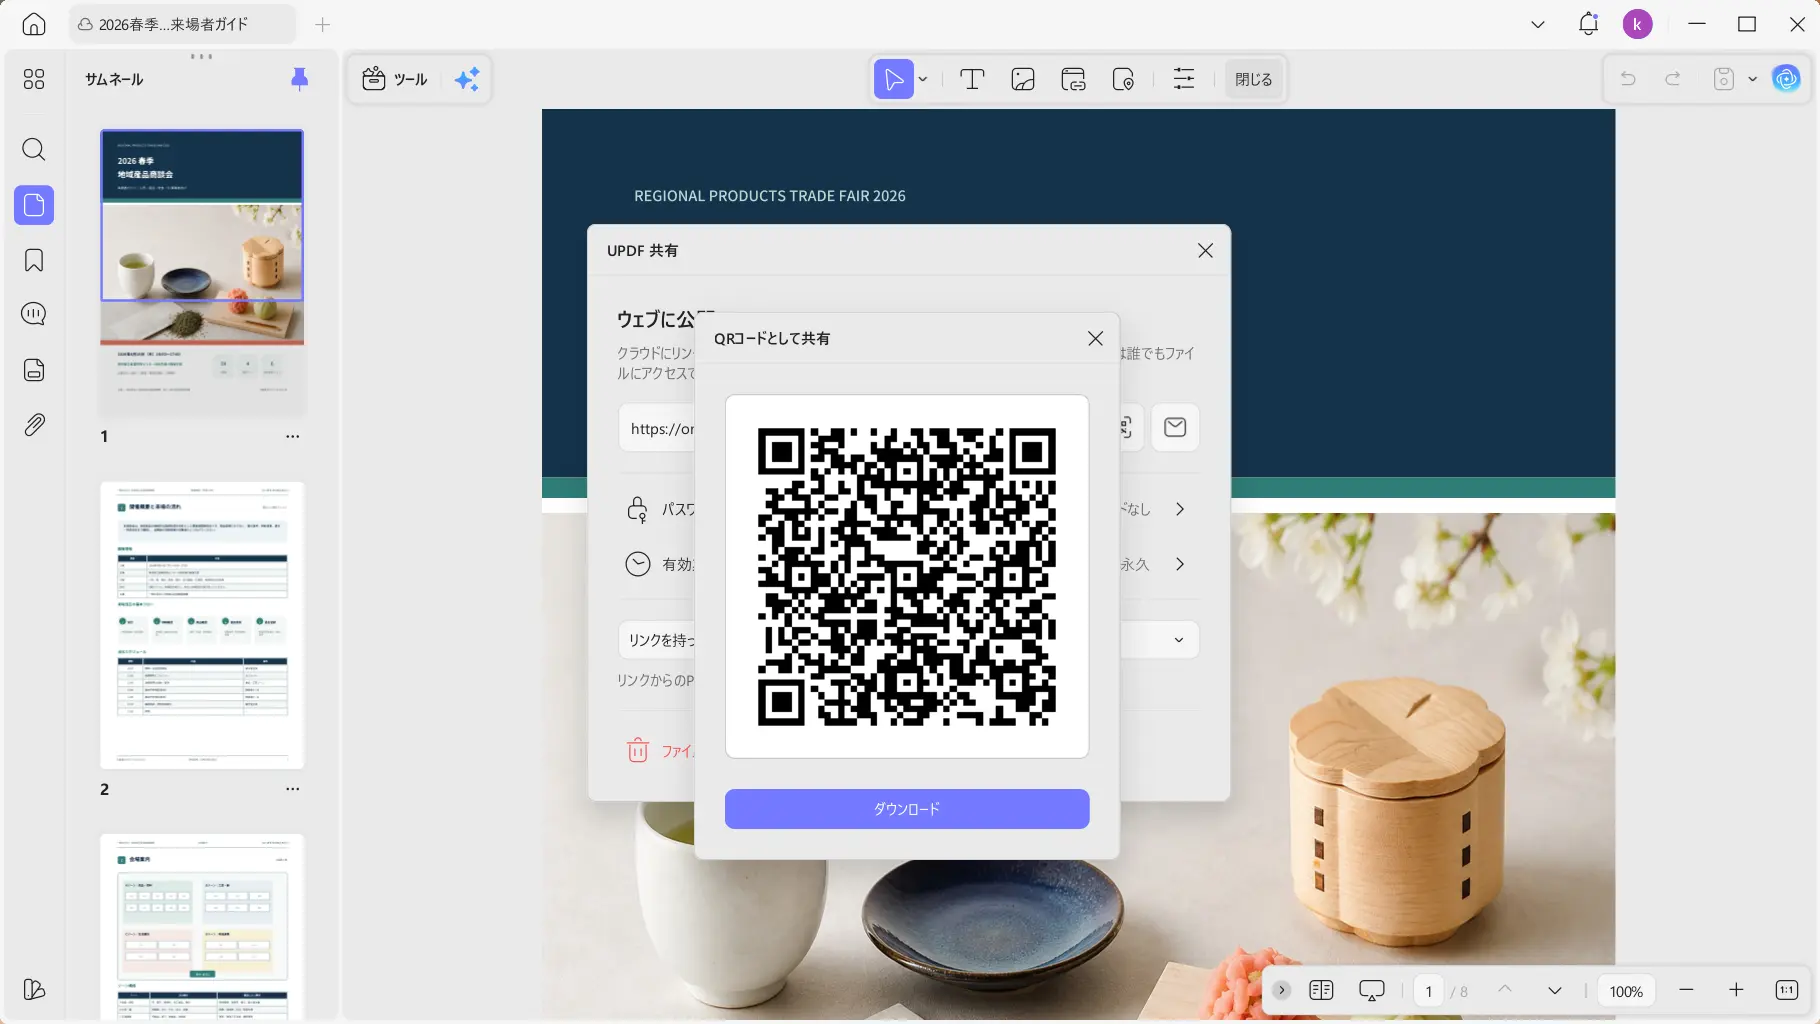This screenshot has height=1024, width=1820.
Task: Close the UPDF 共有 dialog
Action: coord(1205,250)
